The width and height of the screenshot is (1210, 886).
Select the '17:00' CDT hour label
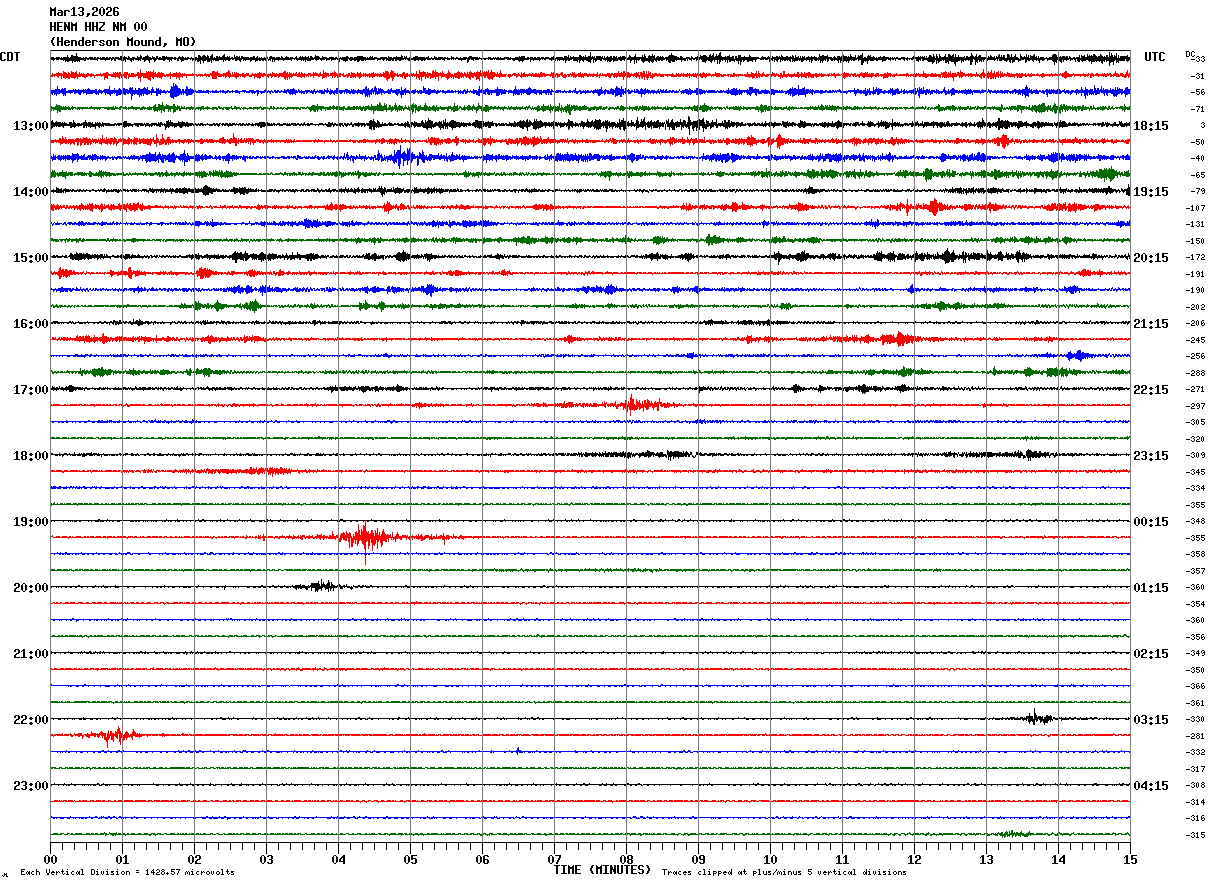tap(30, 390)
